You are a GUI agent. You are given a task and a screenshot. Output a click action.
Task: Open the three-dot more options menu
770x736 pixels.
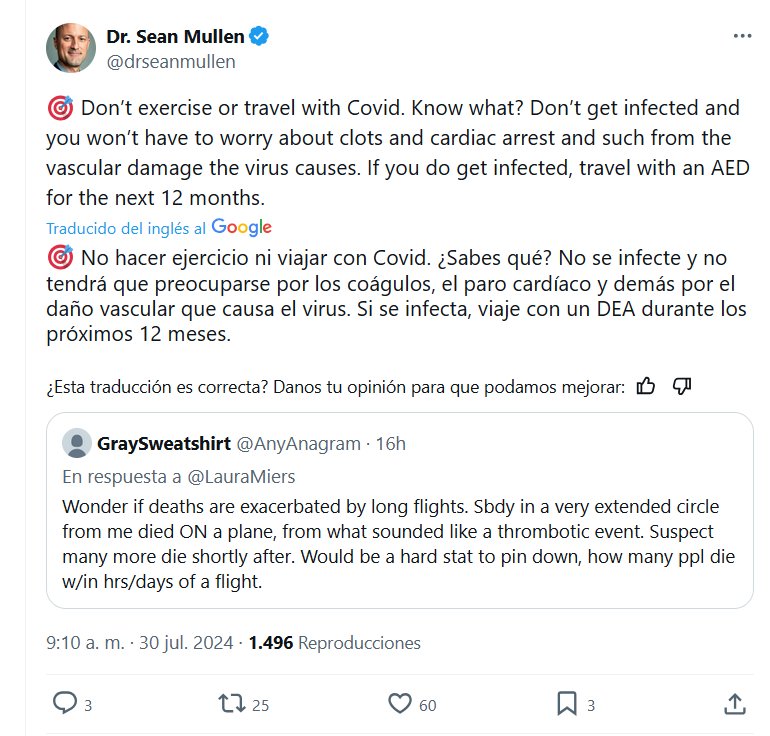pyautogui.click(x=741, y=36)
